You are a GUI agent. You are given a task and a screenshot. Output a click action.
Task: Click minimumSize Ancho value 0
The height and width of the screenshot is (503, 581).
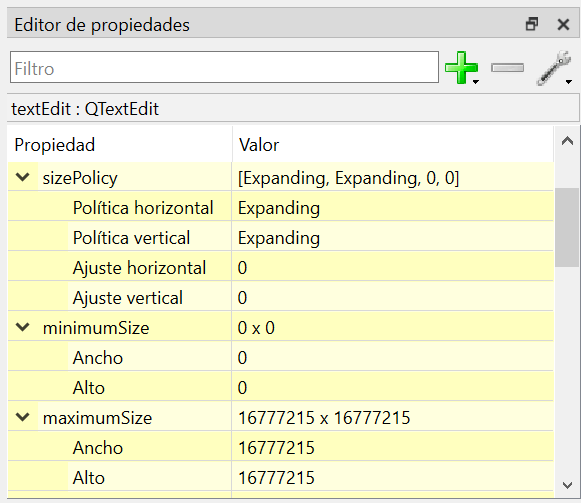pyautogui.click(x=242, y=357)
